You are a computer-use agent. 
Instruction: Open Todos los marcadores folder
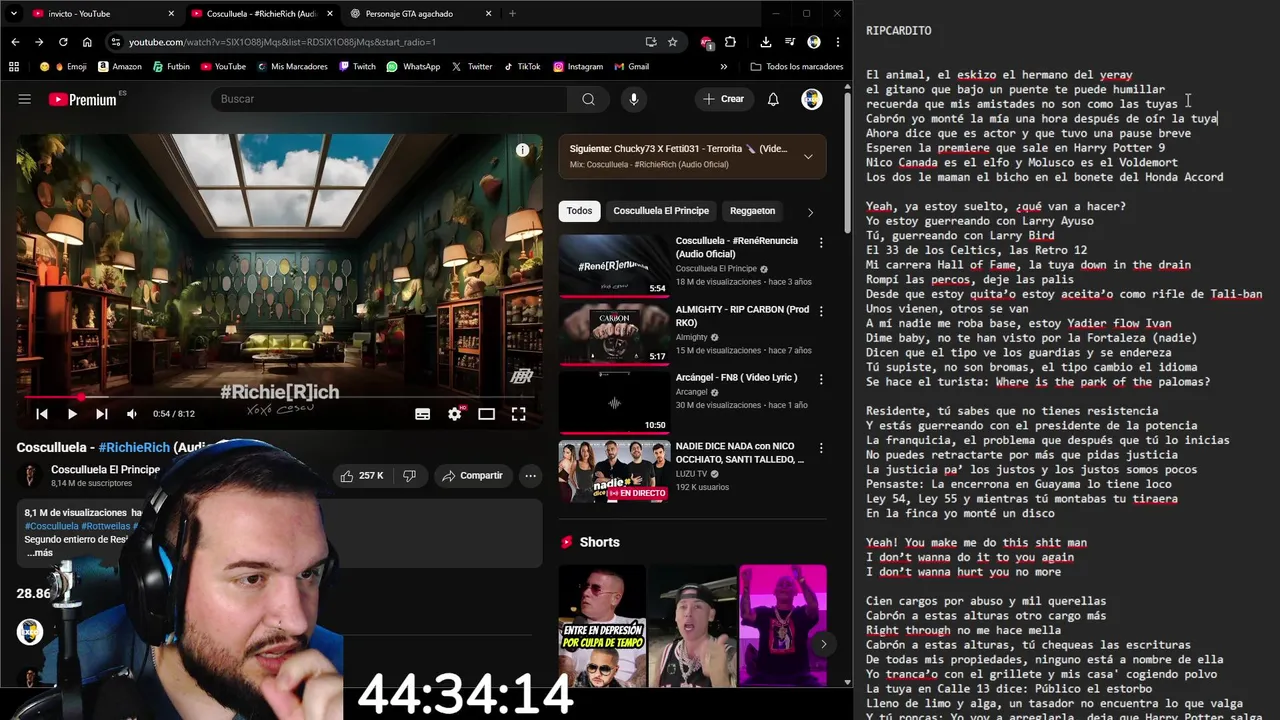tap(797, 67)
